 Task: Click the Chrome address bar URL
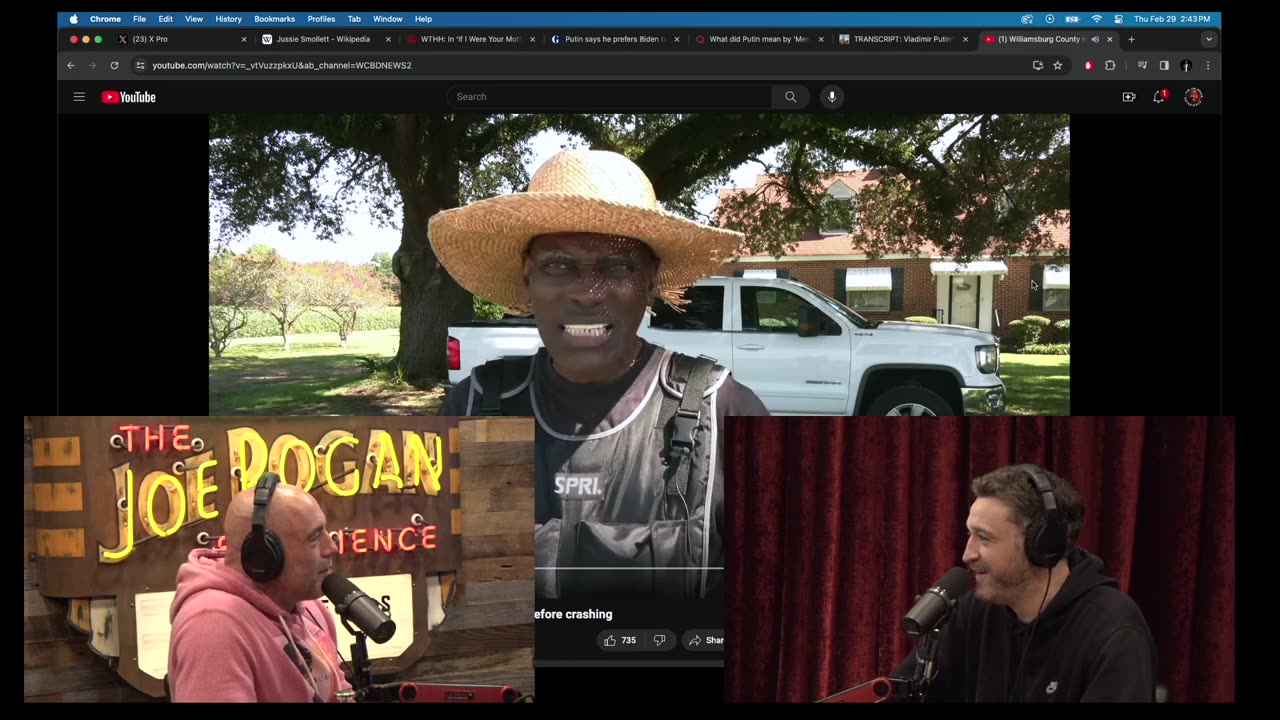282,65
